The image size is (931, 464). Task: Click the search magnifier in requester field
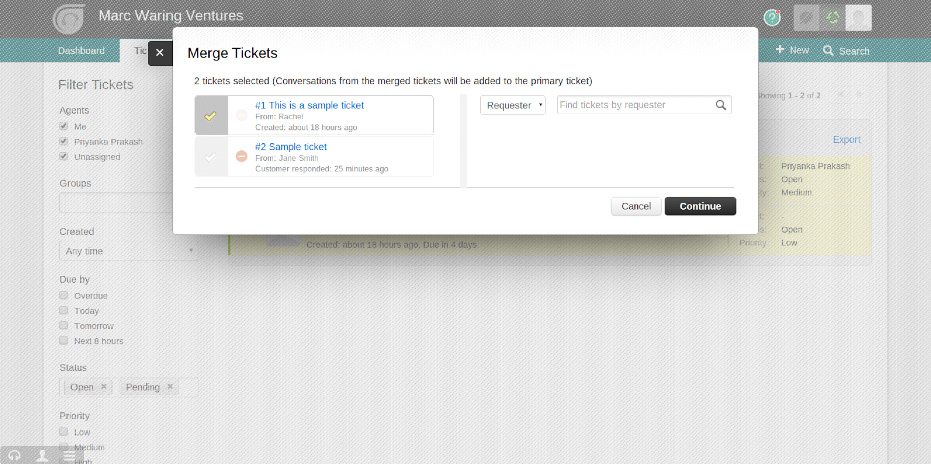pos(720,105)
